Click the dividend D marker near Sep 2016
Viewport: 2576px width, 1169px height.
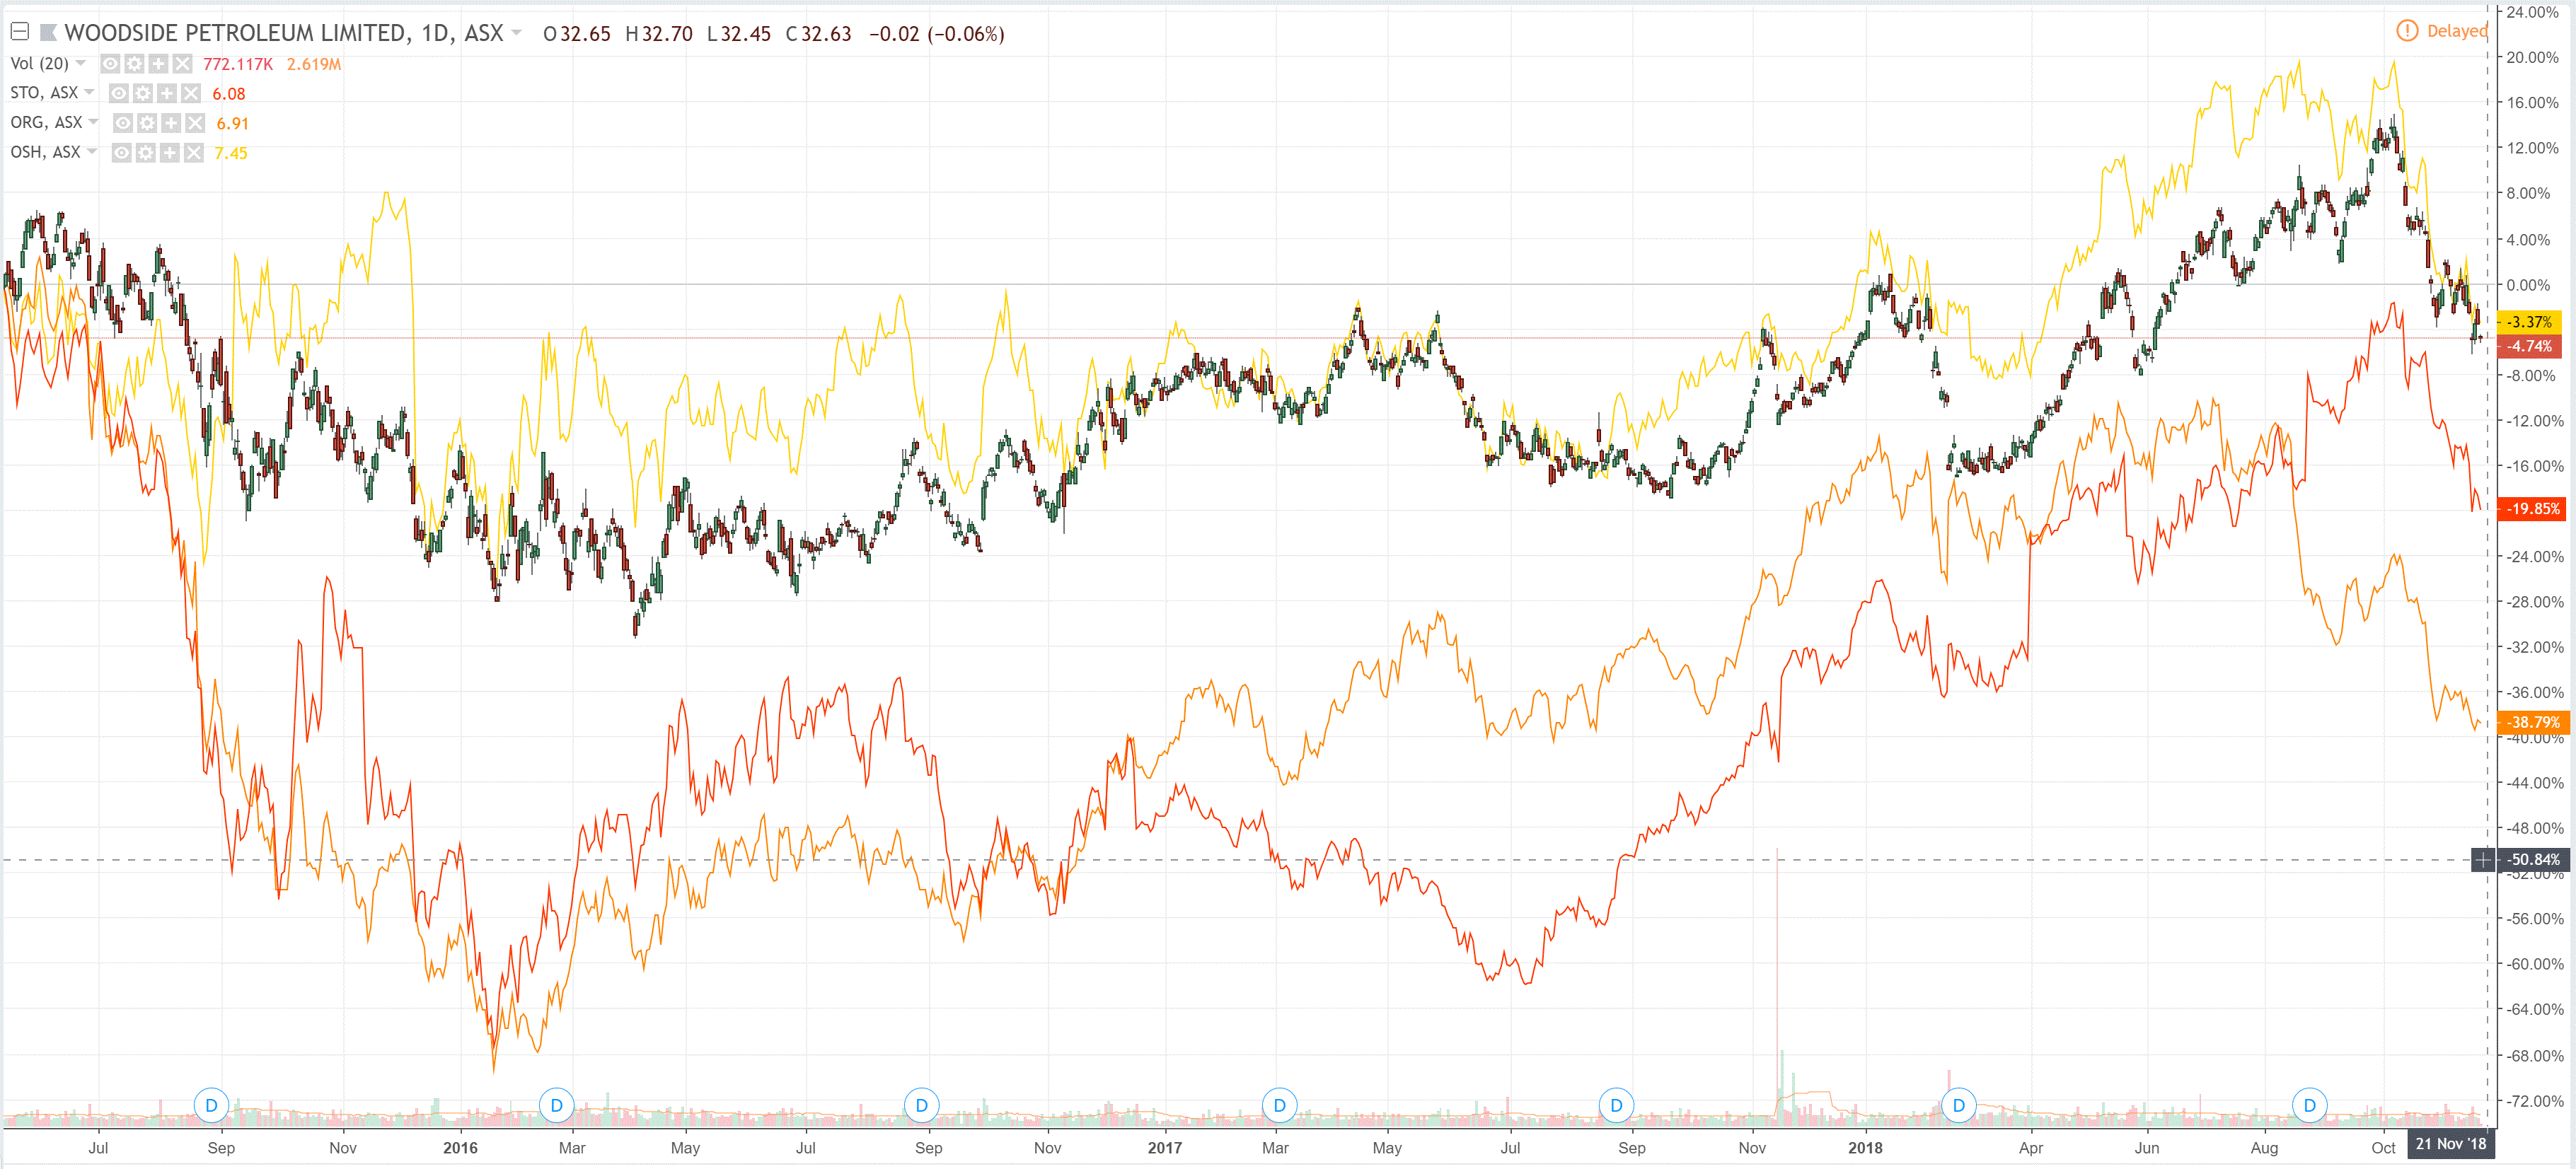921,1105
